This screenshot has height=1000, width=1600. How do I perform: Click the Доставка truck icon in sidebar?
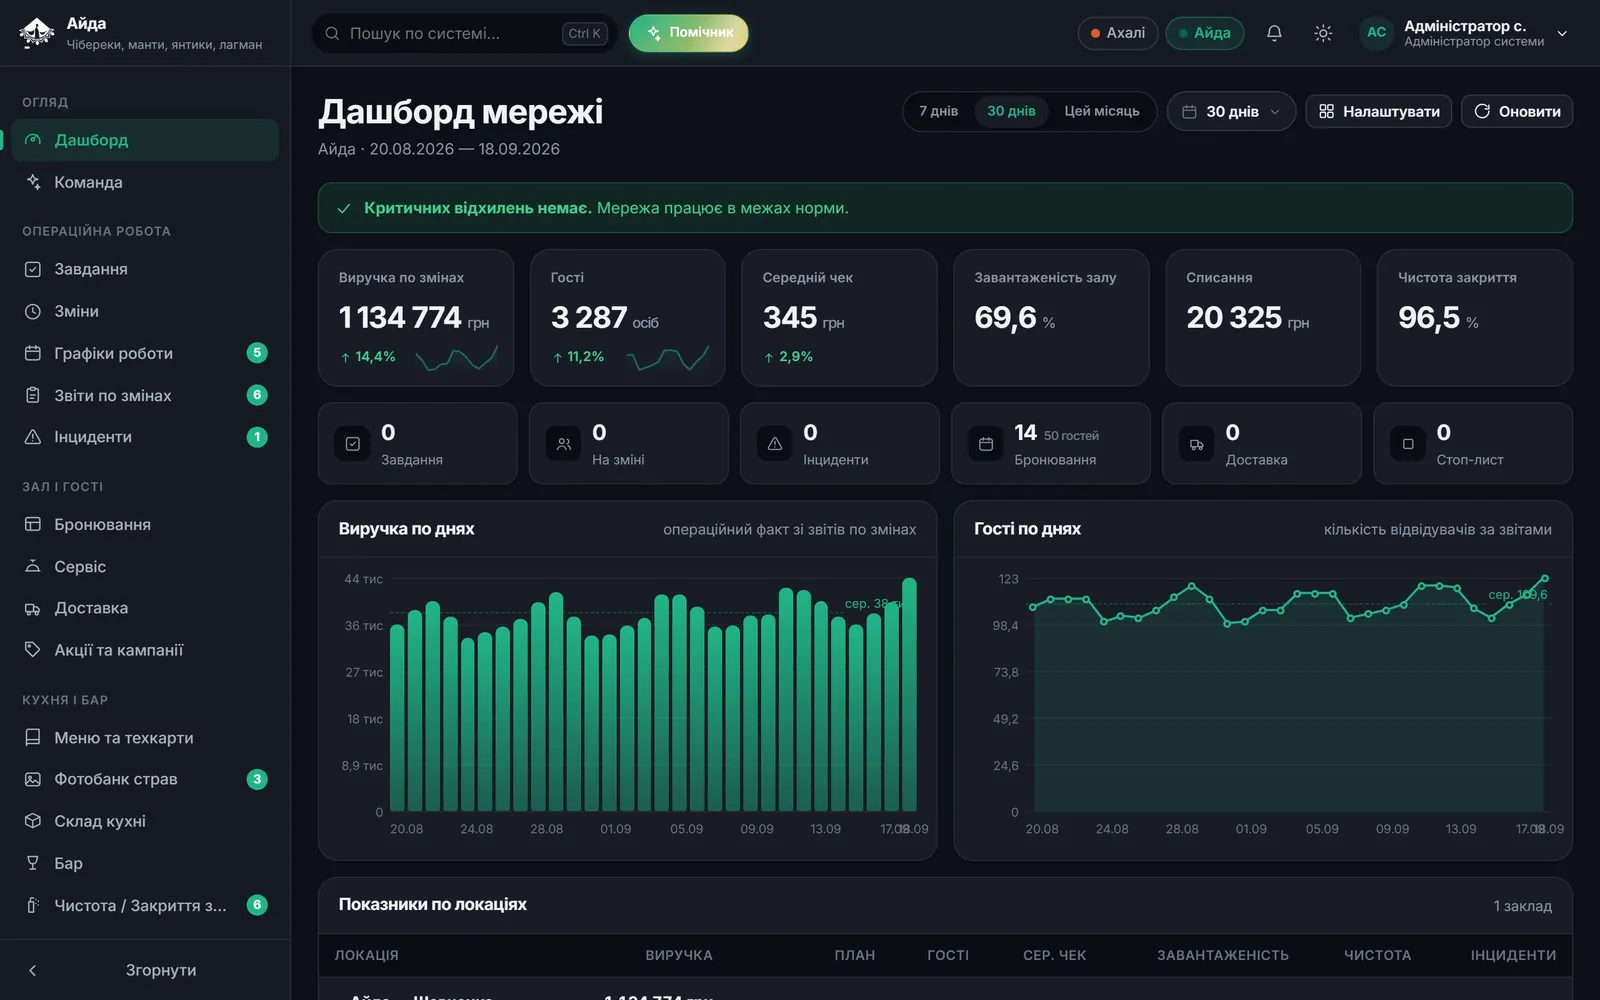[x=33, y=608]
